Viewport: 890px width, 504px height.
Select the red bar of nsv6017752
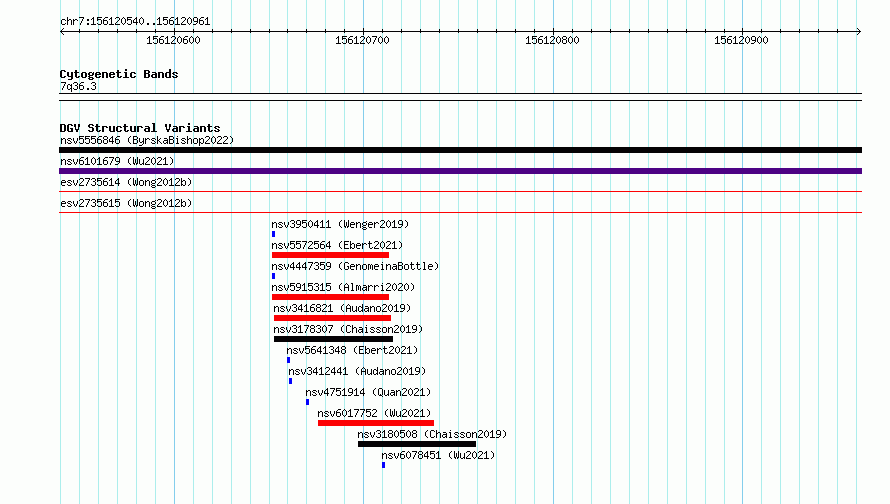click(x=376, y=423)
